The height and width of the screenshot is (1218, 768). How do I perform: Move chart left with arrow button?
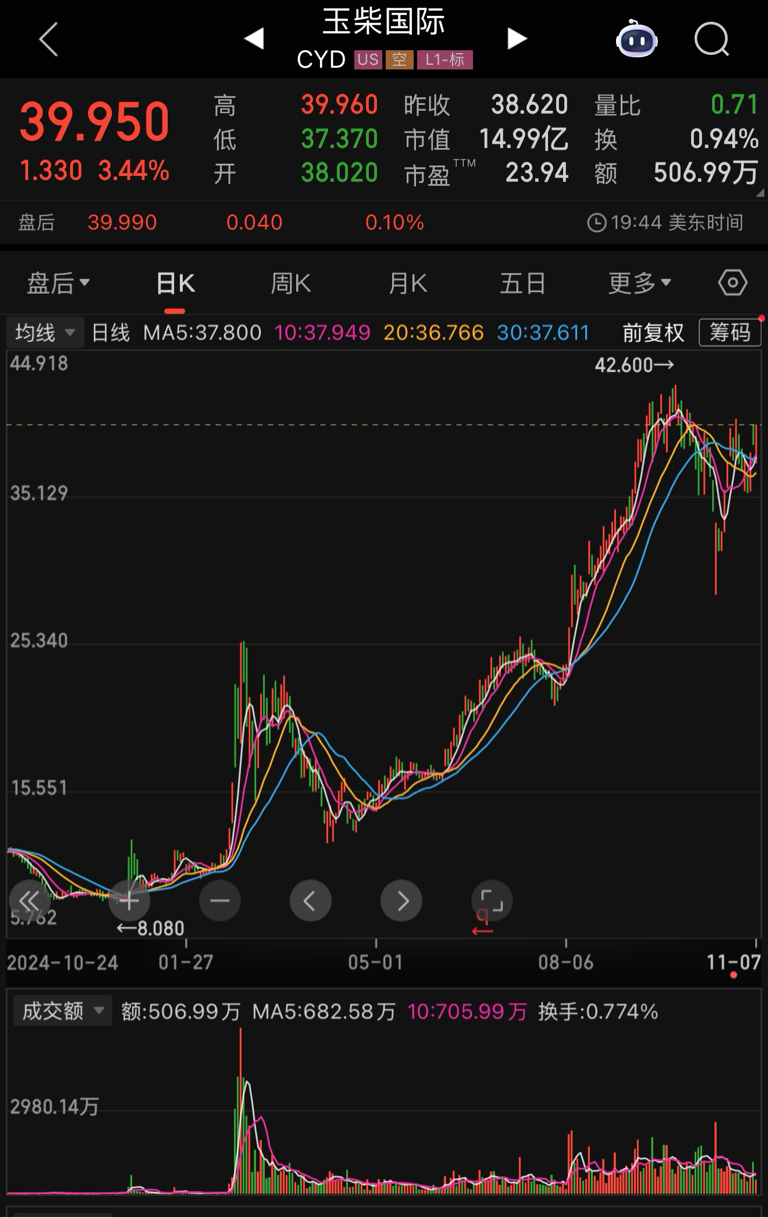coord(310,901)
